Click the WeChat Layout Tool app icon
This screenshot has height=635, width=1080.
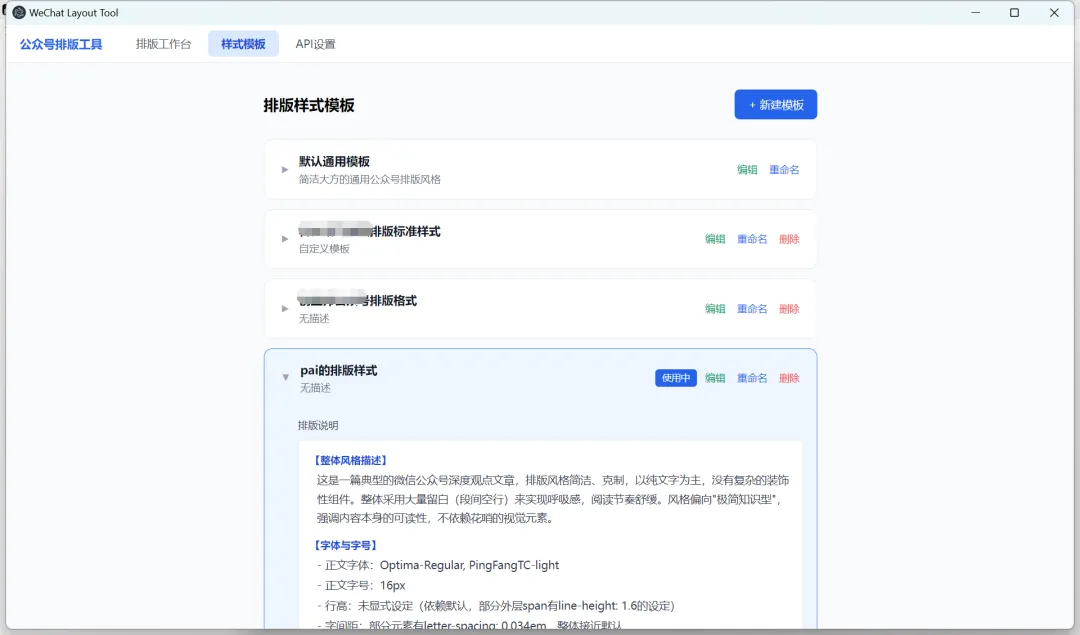click(x=19, y=12)
